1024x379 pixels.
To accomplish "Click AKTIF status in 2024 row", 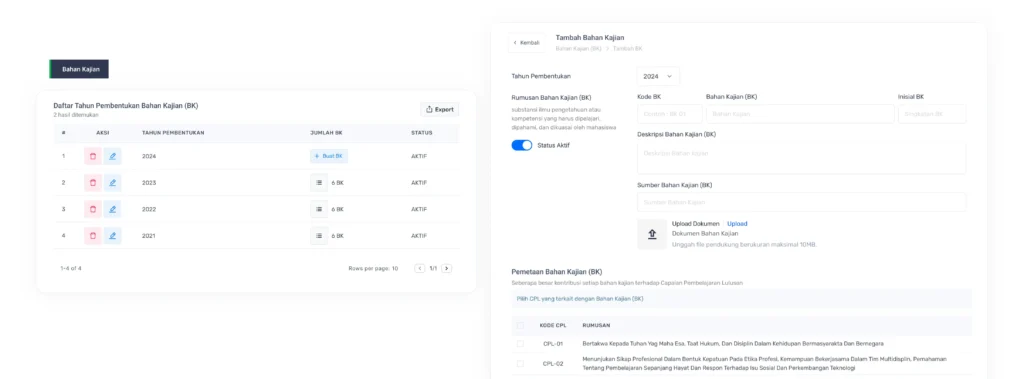I will (419, 156).
